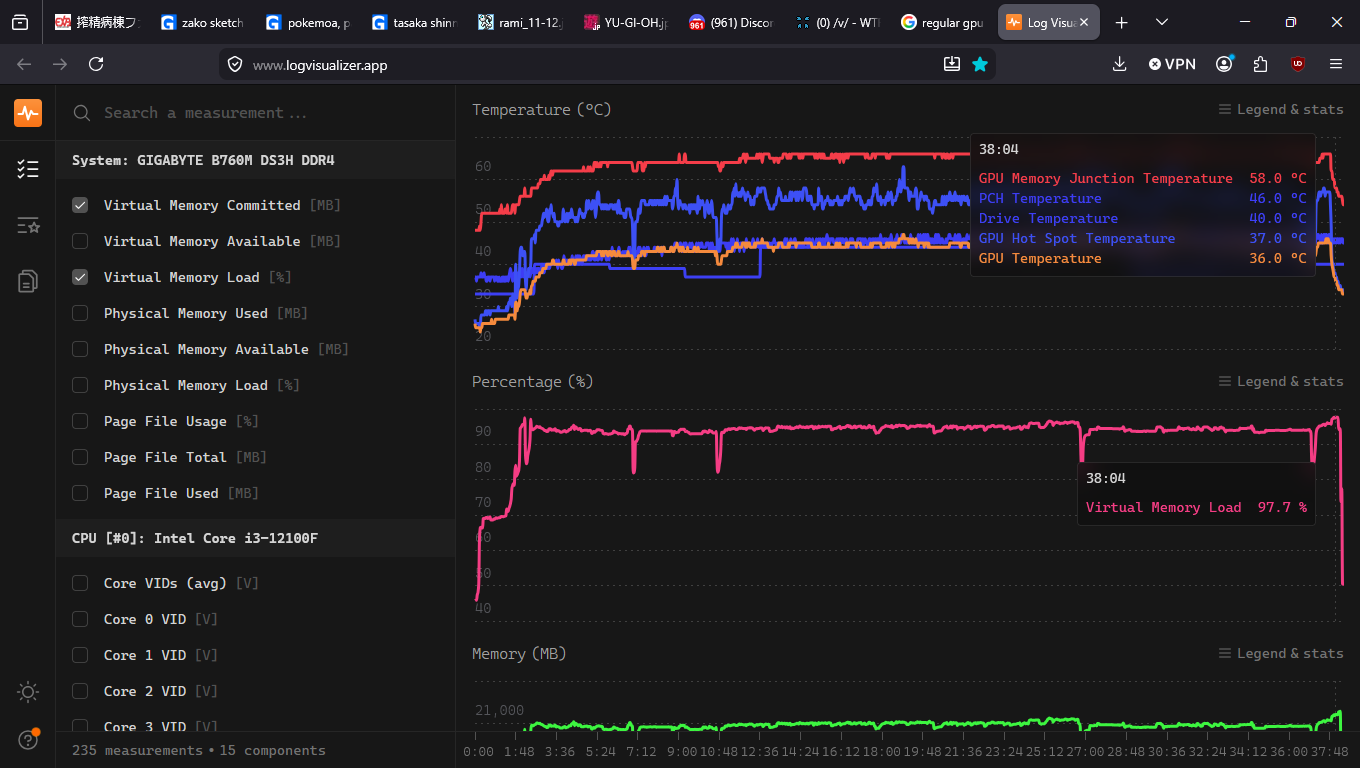Open the browser account profile icon
Image resolution: width=1360 pixels, height=768 pixels.
pyautogui.click(x=1224, y=64)
